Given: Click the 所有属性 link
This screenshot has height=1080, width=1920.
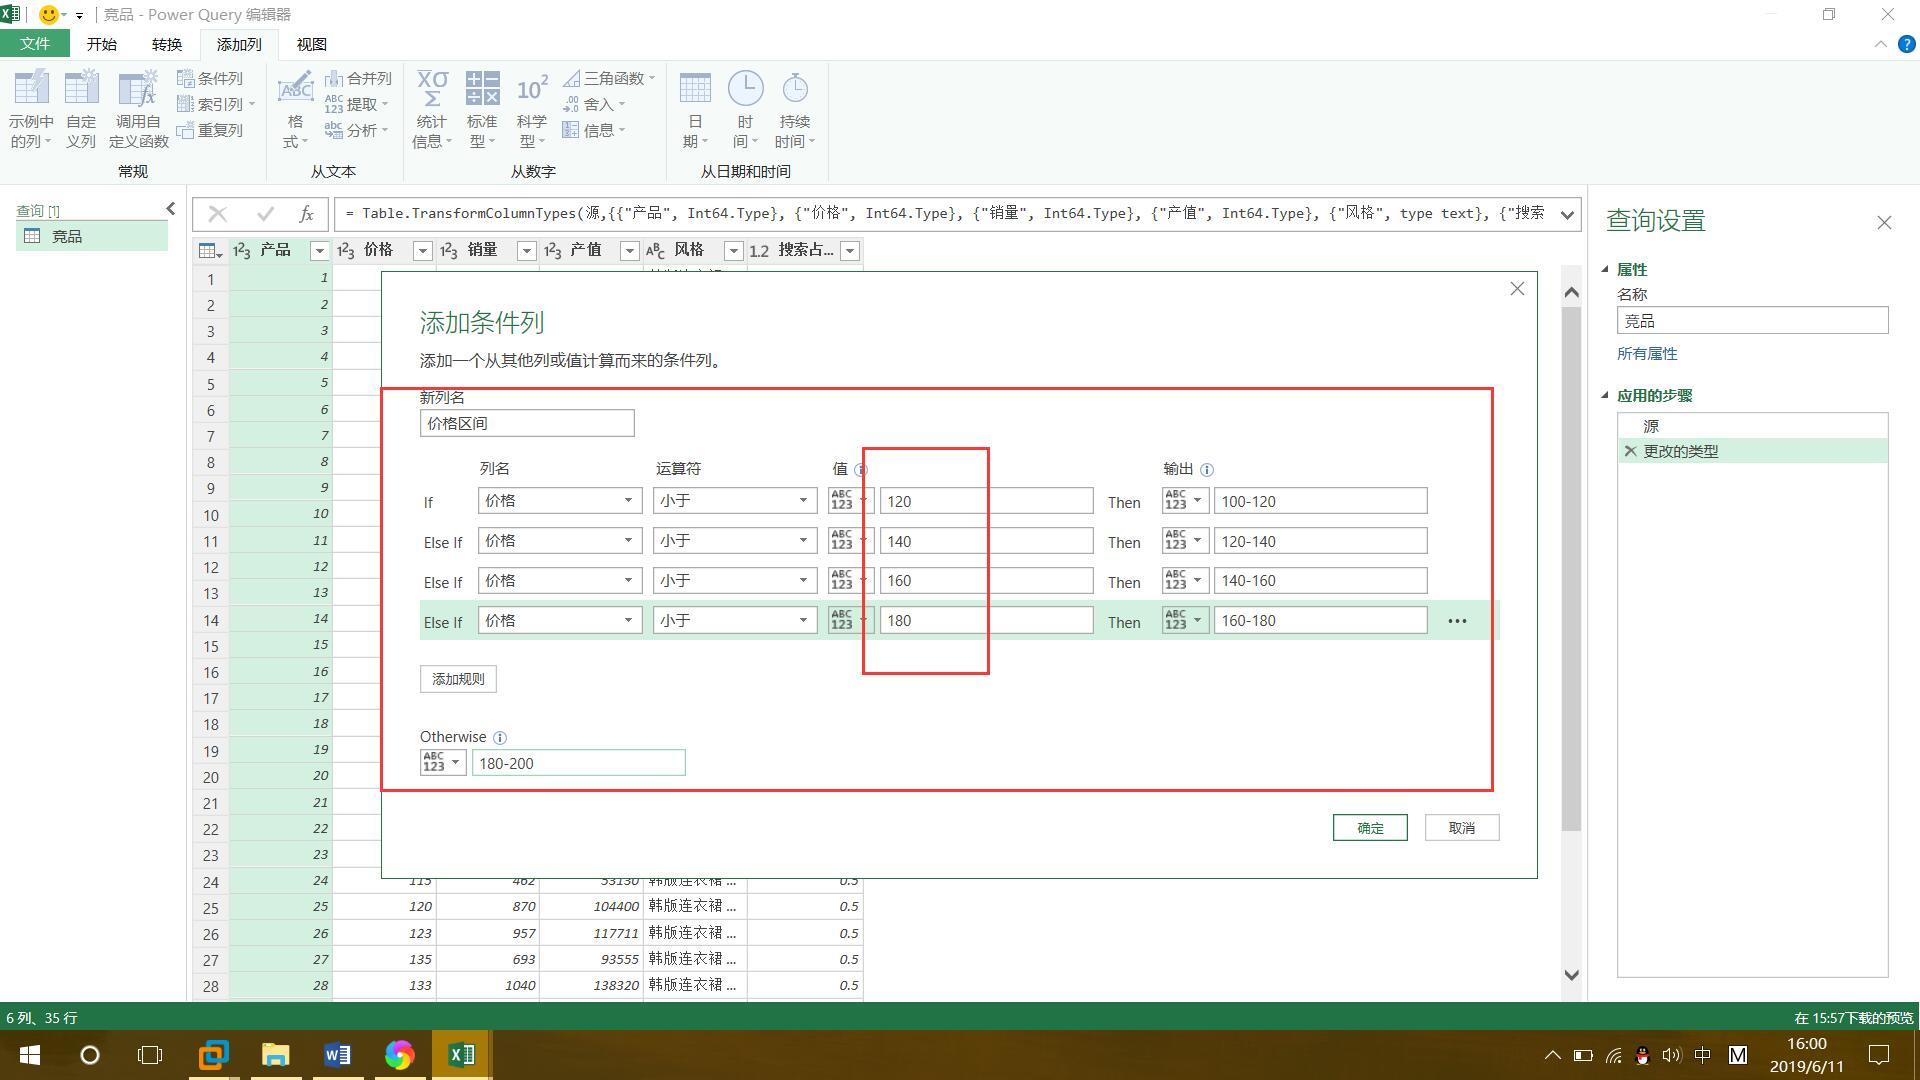Looking at the screenshot, I should tap(1647, 354).
